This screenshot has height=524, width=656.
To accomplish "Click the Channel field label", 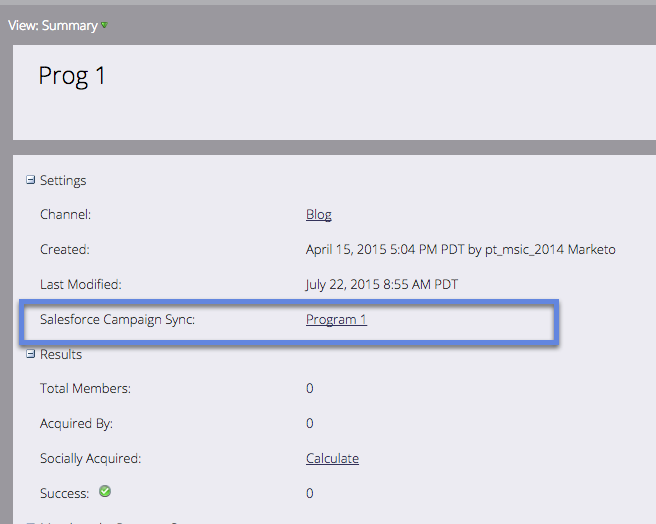I will 66,214.
